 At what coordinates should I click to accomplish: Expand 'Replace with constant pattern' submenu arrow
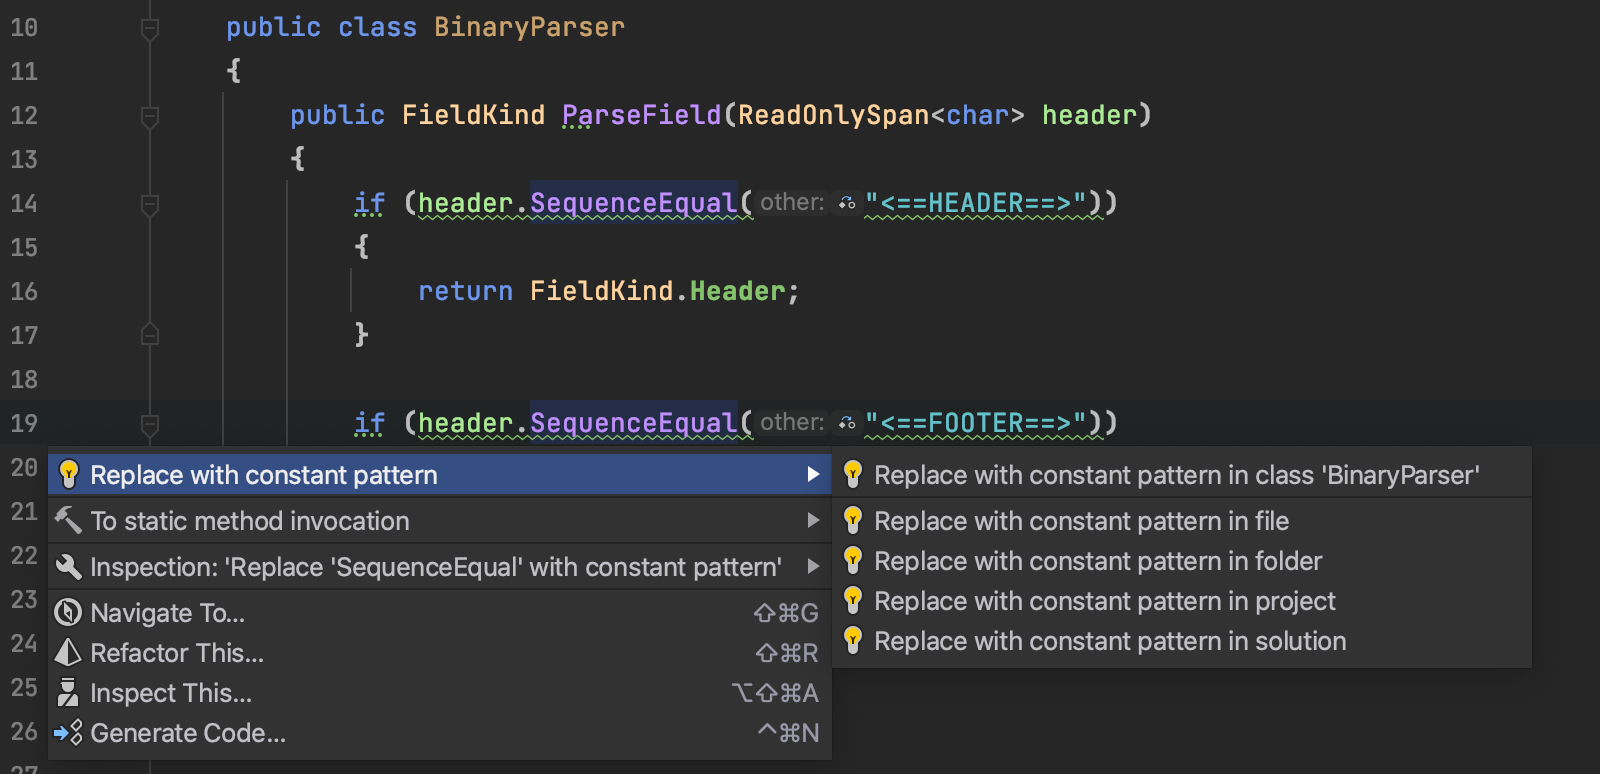813,474
